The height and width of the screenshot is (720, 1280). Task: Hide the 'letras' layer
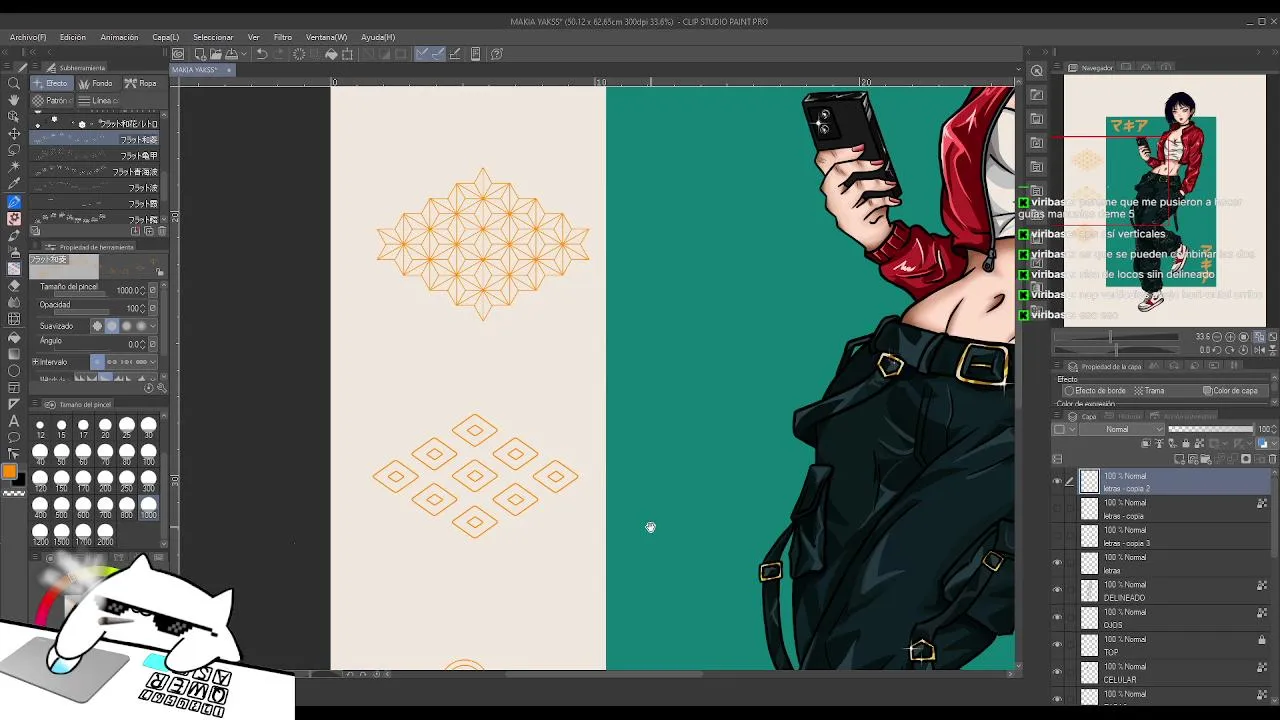pos(1057,563)
